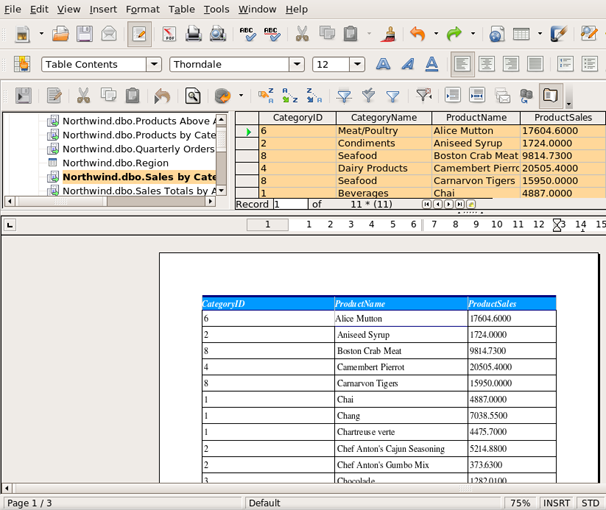The height and width of the screenshot is (510, 606).
Task: Open the Format menu
Action: (x=142, y=9)
